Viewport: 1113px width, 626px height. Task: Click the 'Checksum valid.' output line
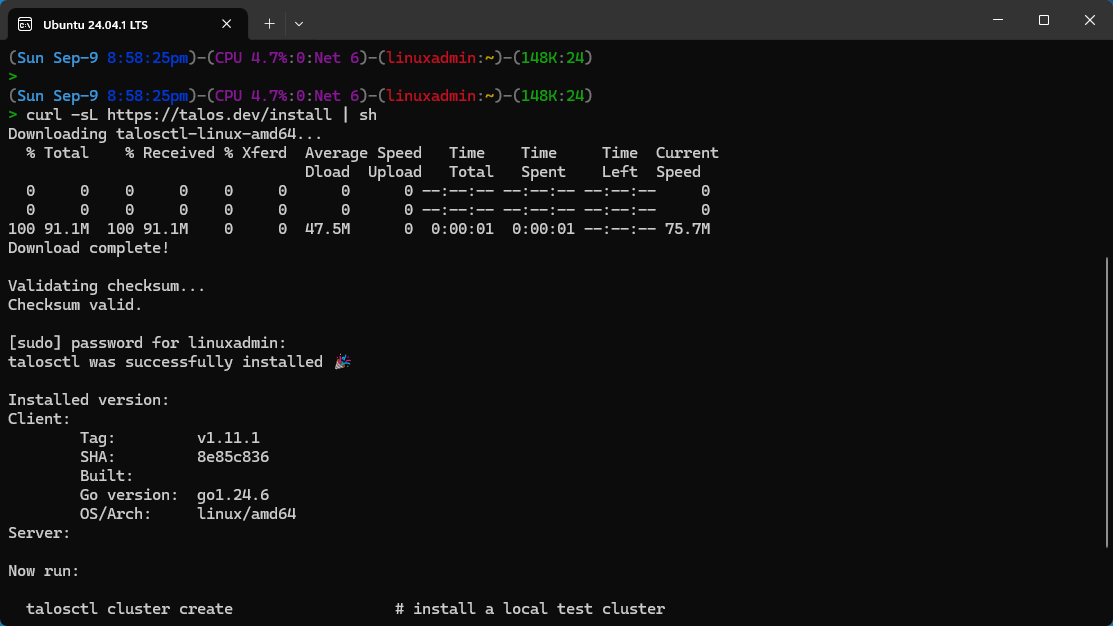coord(75,305)
